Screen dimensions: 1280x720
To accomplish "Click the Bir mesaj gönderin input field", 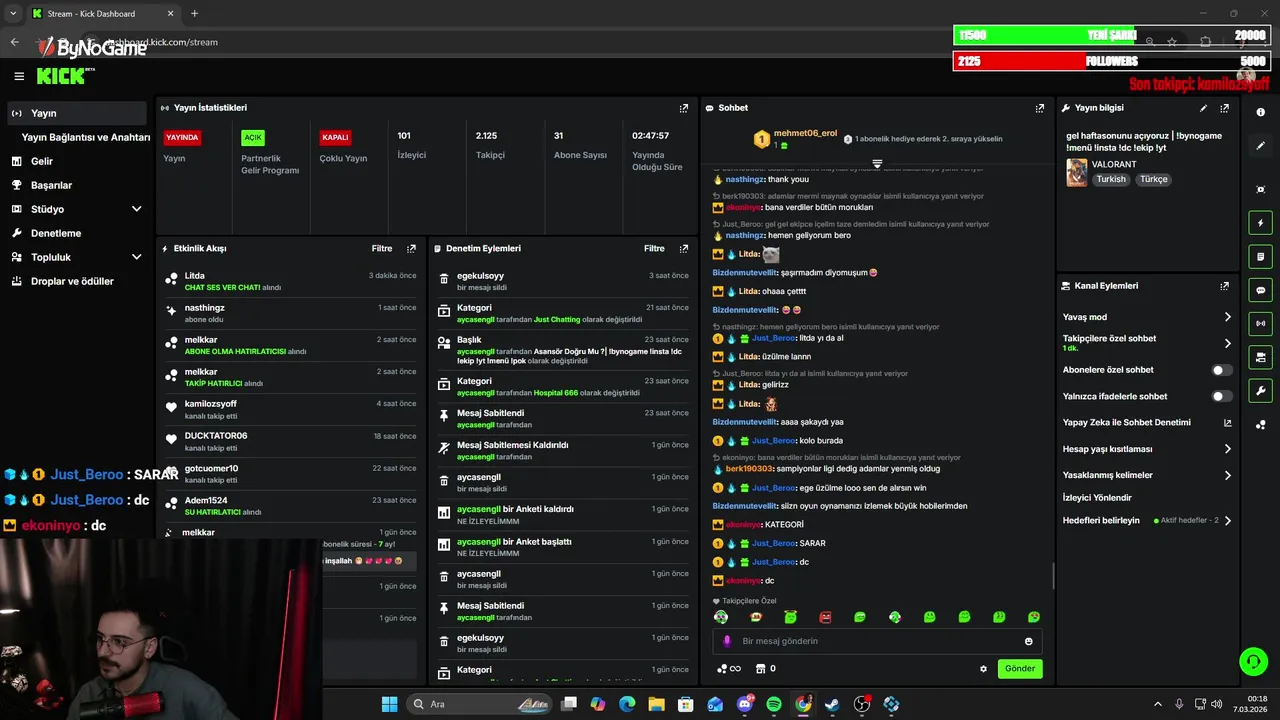I will [877, 641].
